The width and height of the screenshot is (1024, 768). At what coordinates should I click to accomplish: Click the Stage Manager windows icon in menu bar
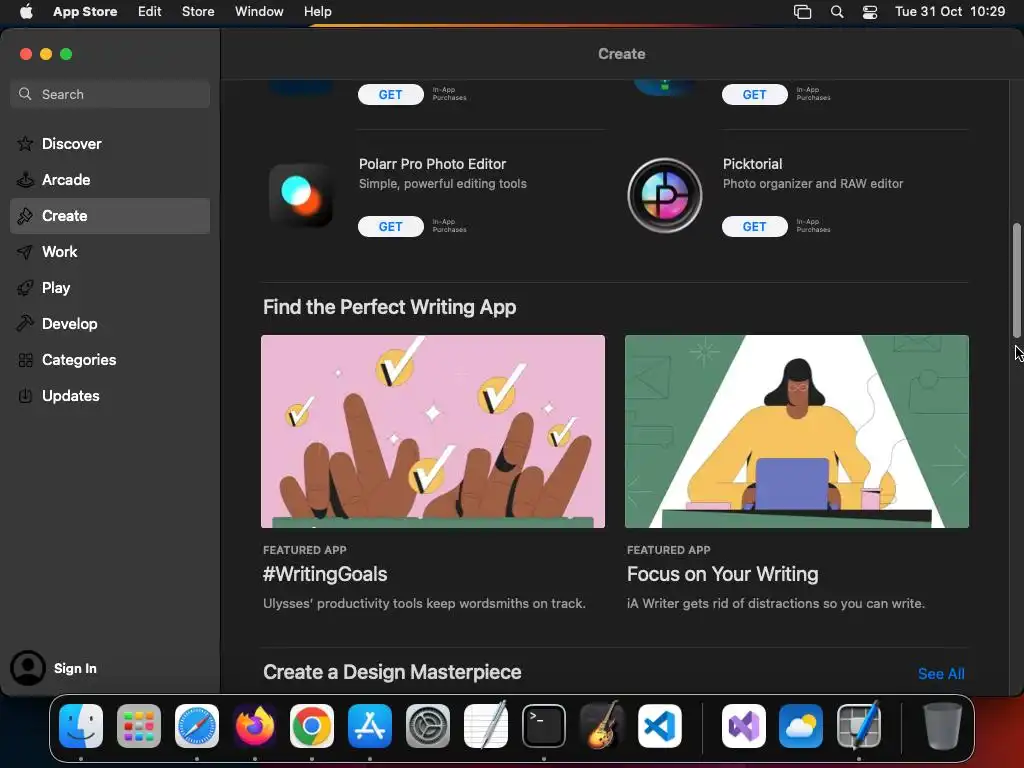coord(802,12)
